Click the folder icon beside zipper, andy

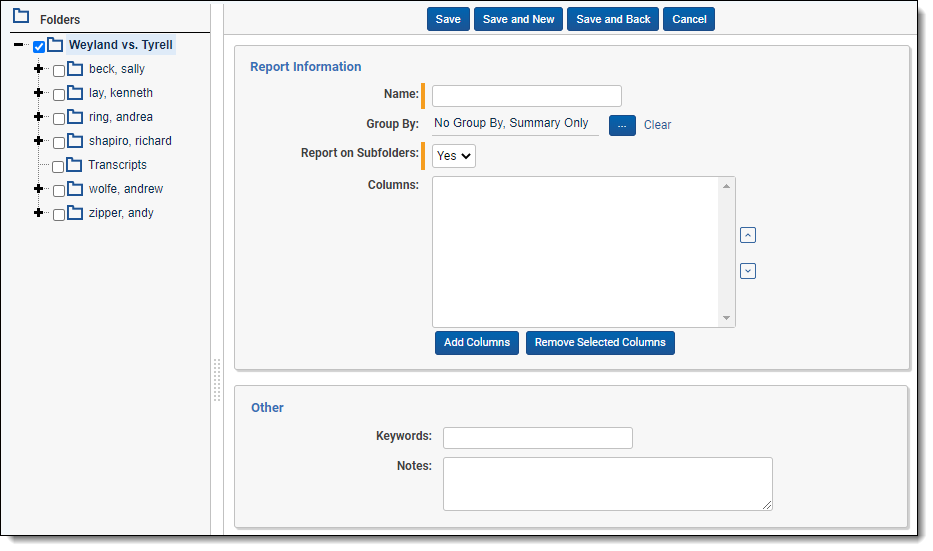(x=75, y=213)
